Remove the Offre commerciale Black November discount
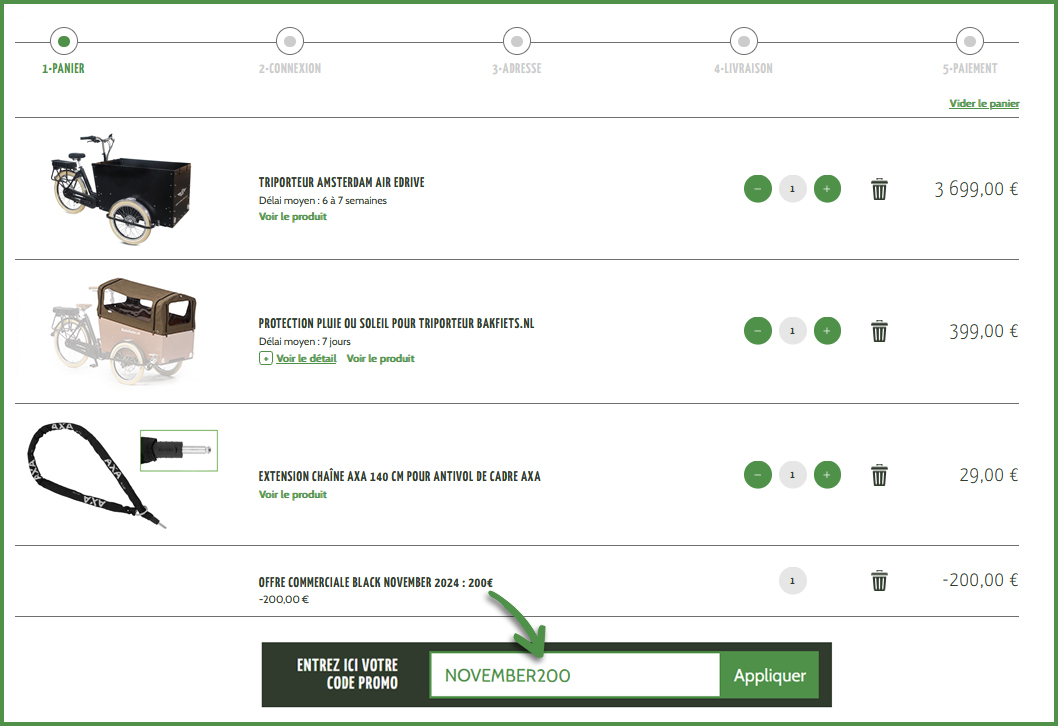Screen dimensions: 1058x726 point(879,580)
